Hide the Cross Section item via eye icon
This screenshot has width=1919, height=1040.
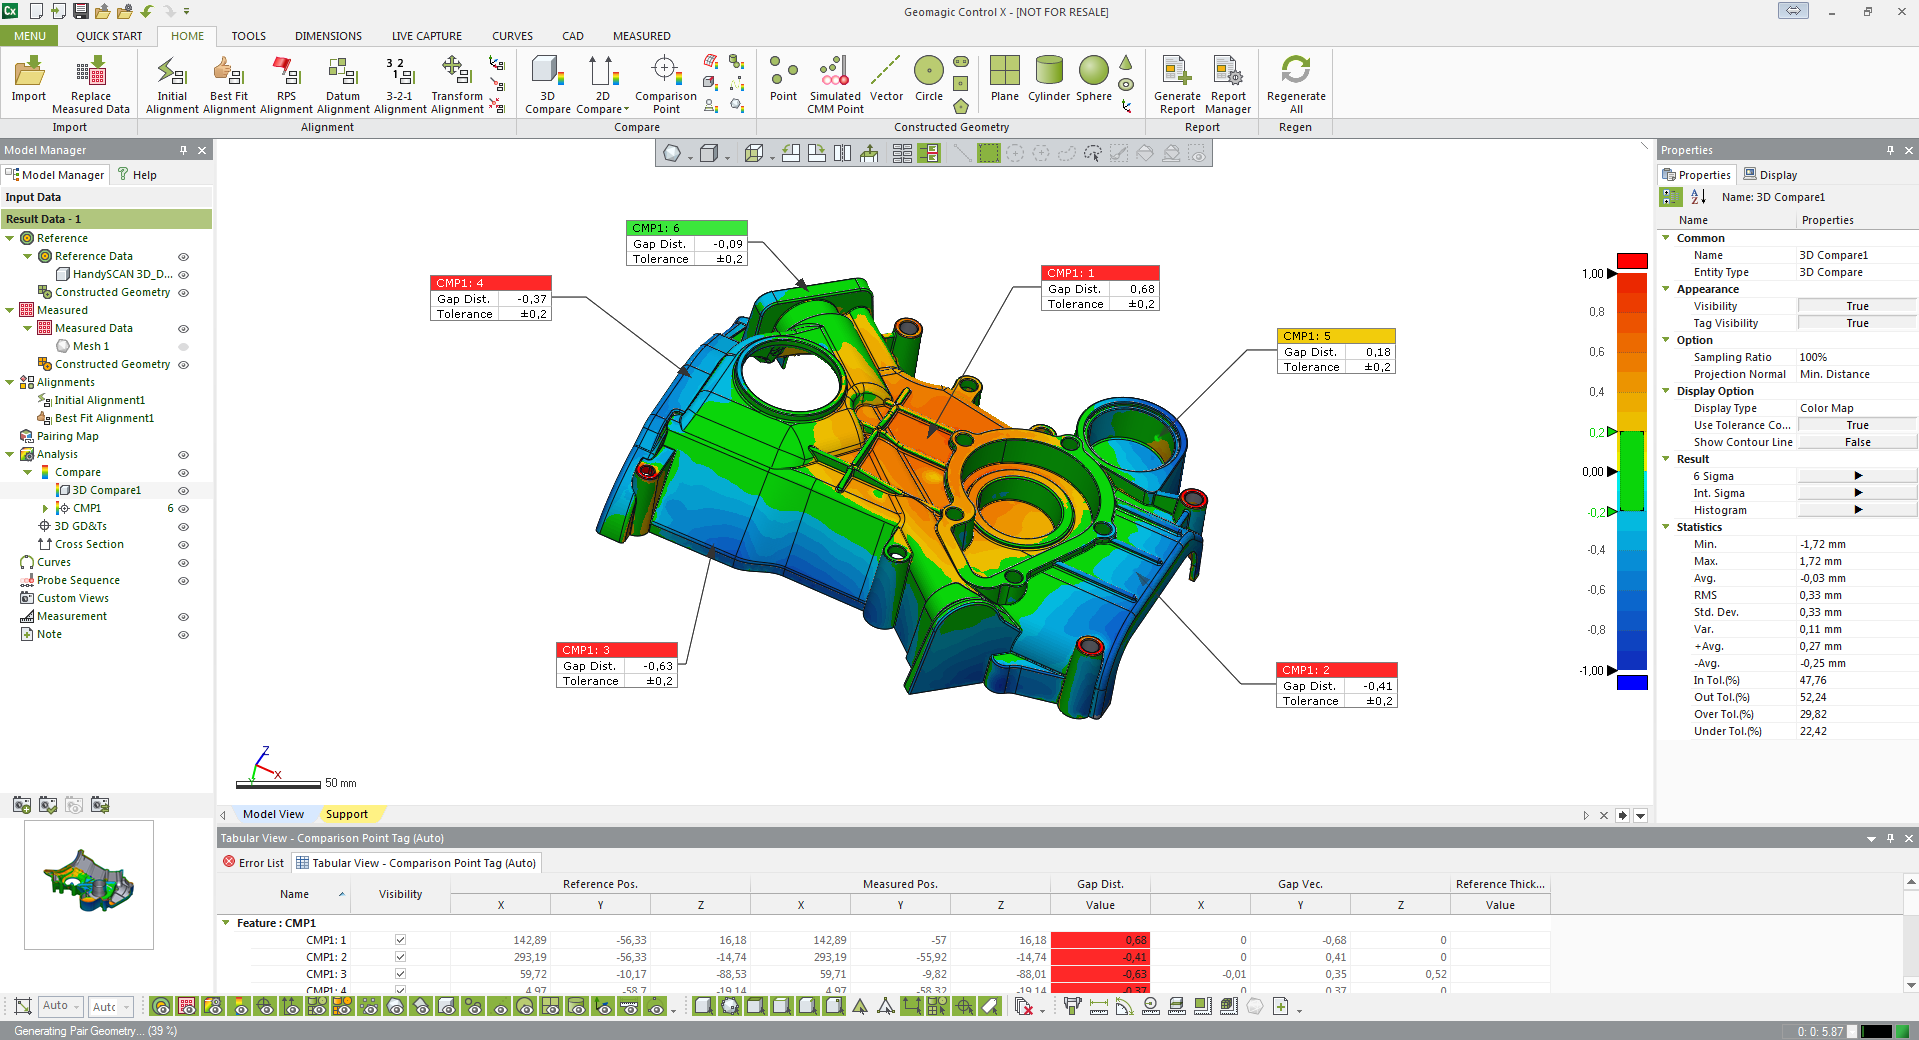coord(183,545)
